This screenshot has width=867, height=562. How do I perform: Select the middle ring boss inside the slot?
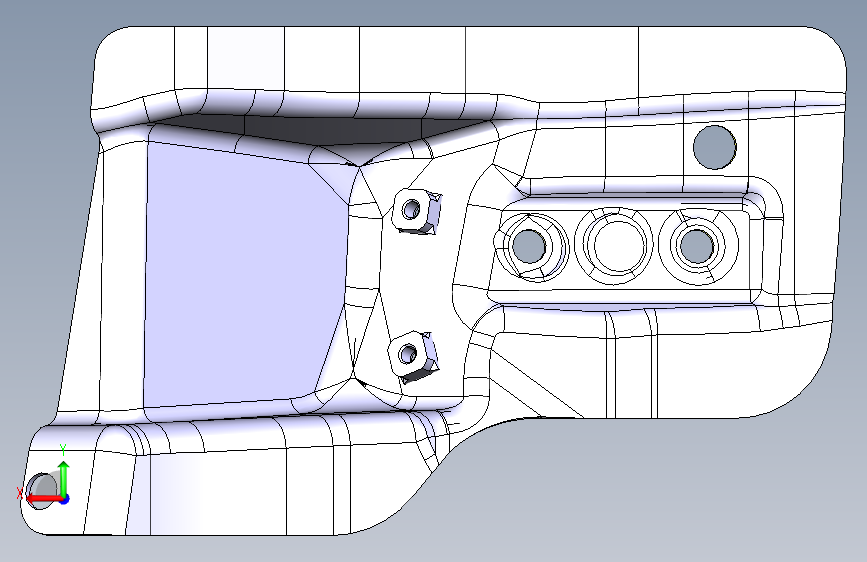[x=614, y=246]
